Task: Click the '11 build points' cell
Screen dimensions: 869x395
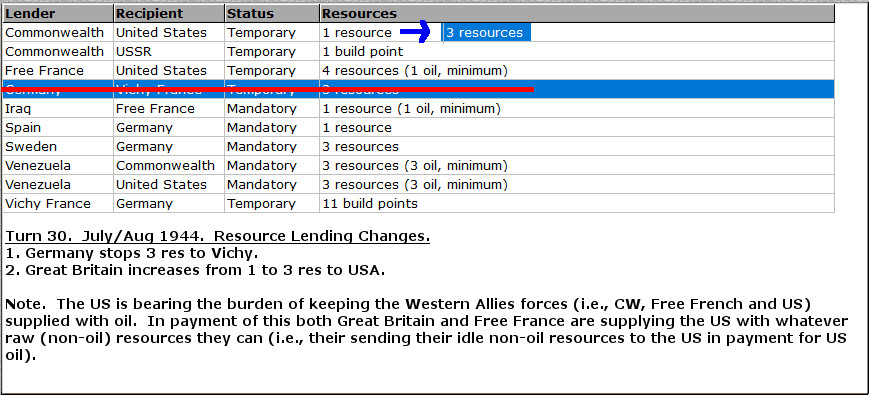Action: coord(577,203)
